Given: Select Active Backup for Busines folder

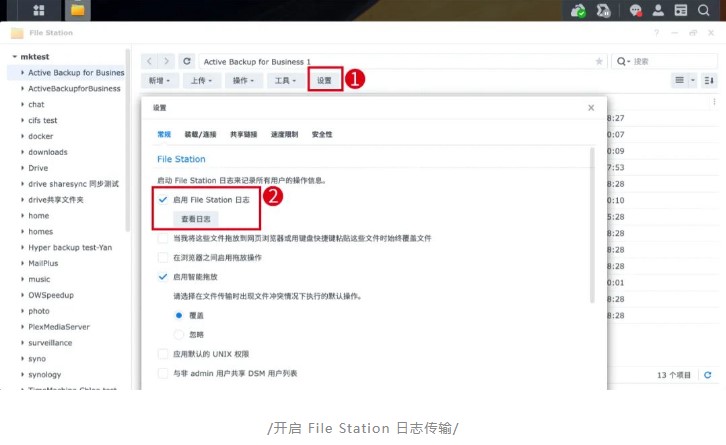Looking at the screenshot, I should point(76,73).
